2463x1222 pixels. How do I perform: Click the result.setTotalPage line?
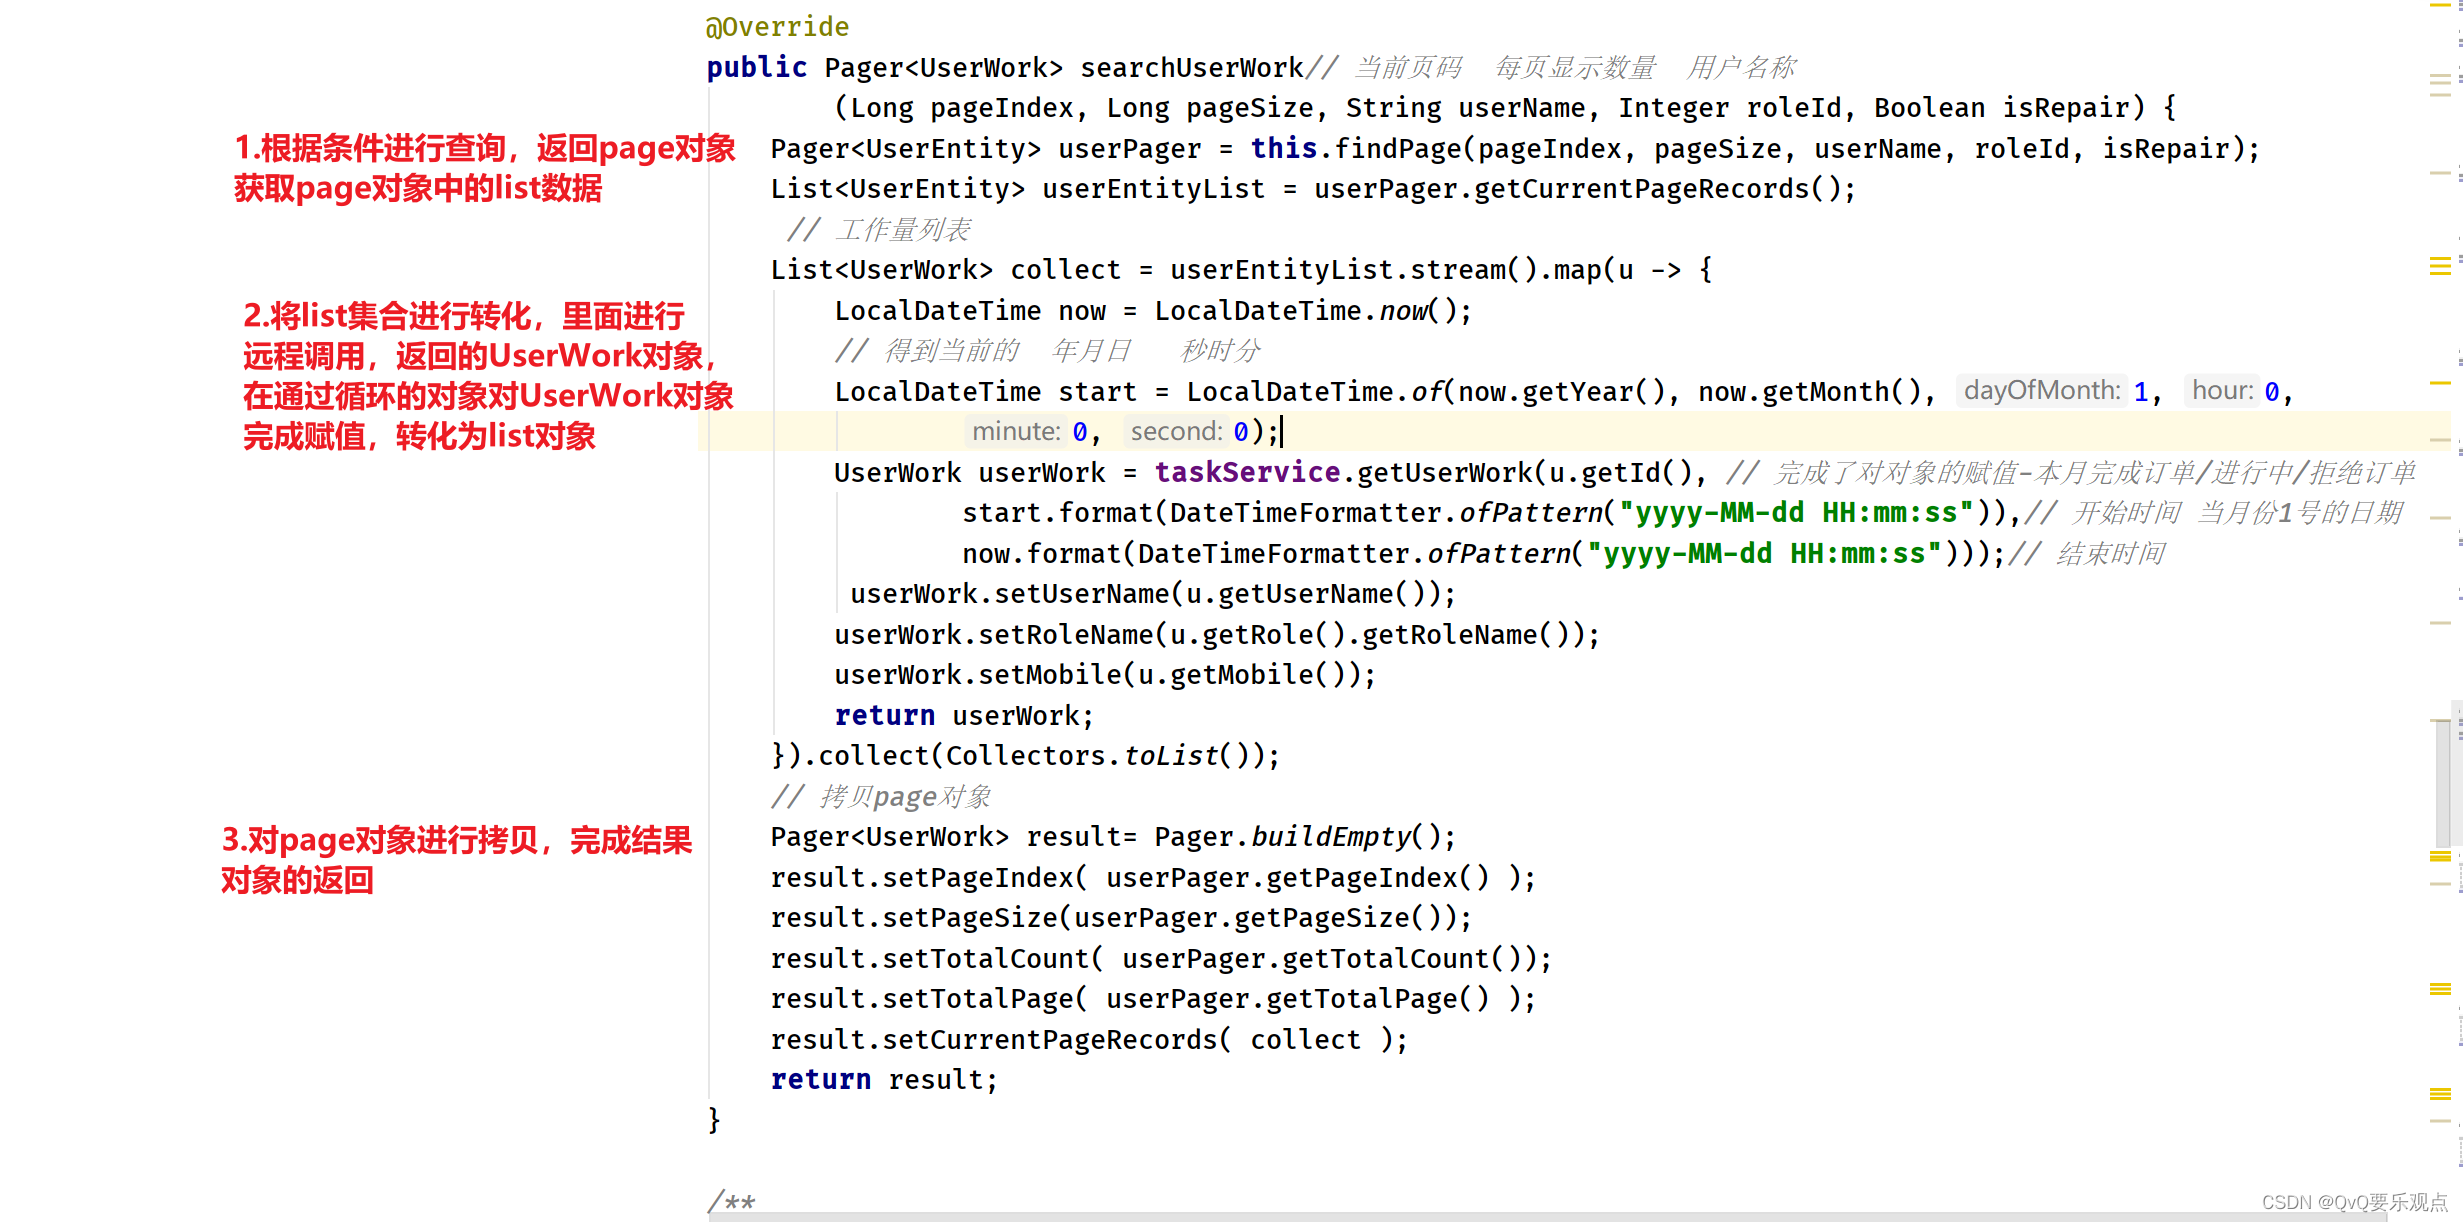(x=1153, y=999)
